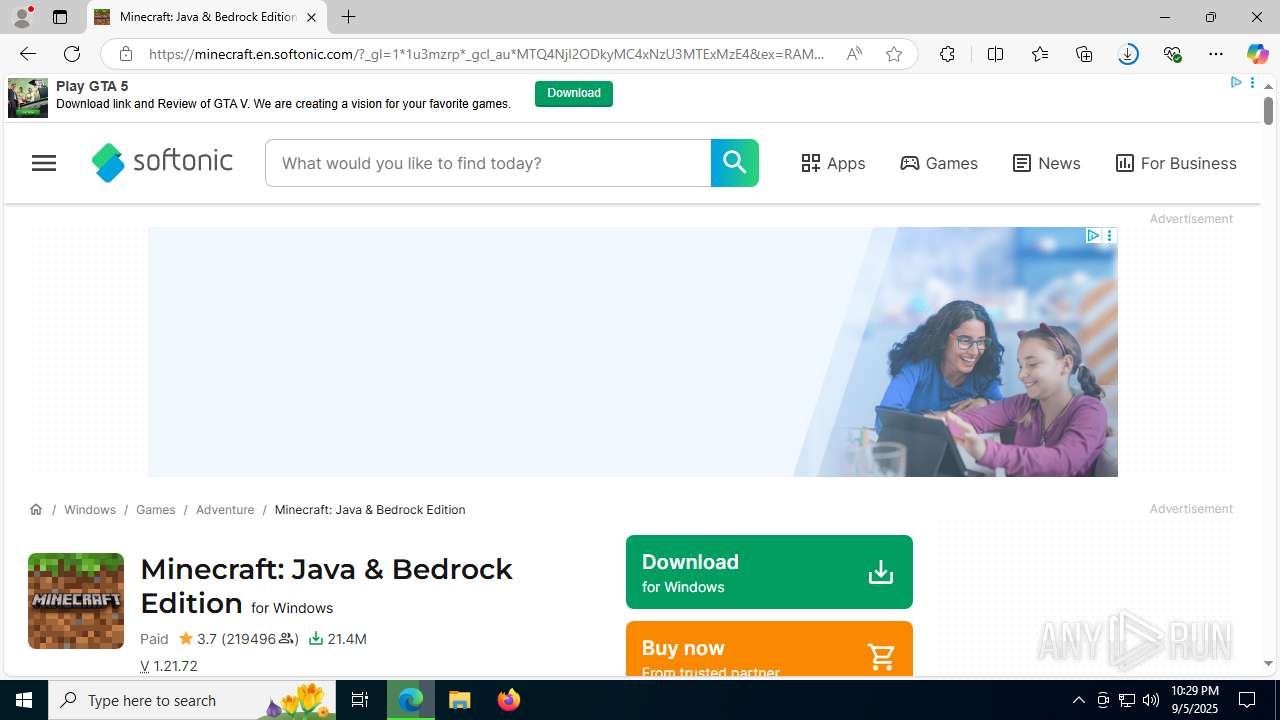Open the Read aloud icon

pos(854,54)
